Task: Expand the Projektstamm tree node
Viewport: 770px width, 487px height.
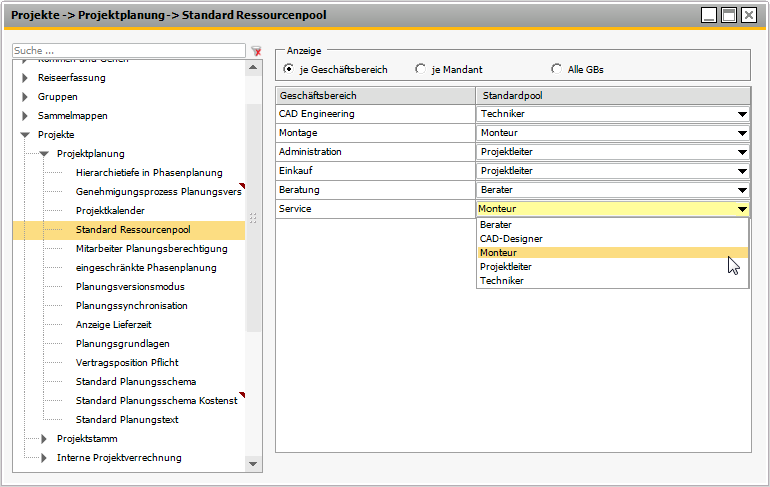Action: tap(44, 439)
